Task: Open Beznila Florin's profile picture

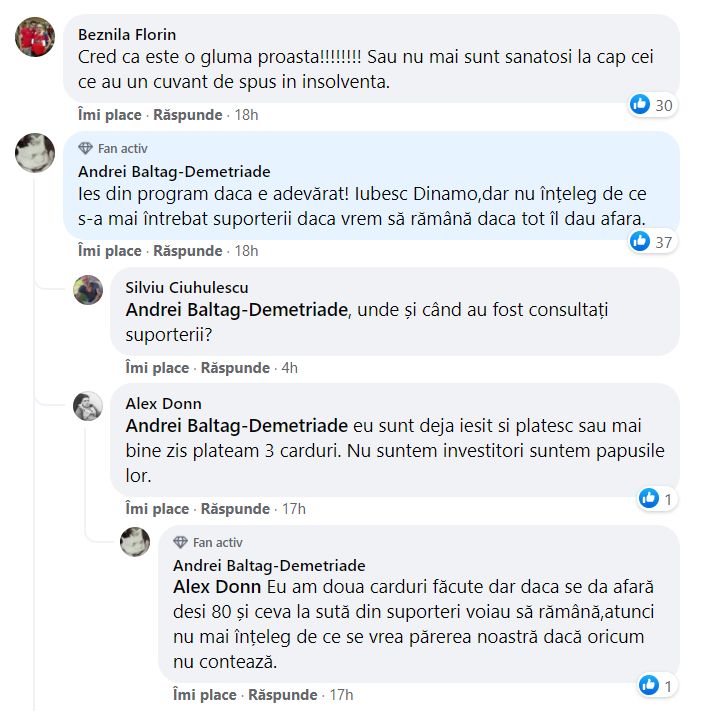Action: pos(35,37)
